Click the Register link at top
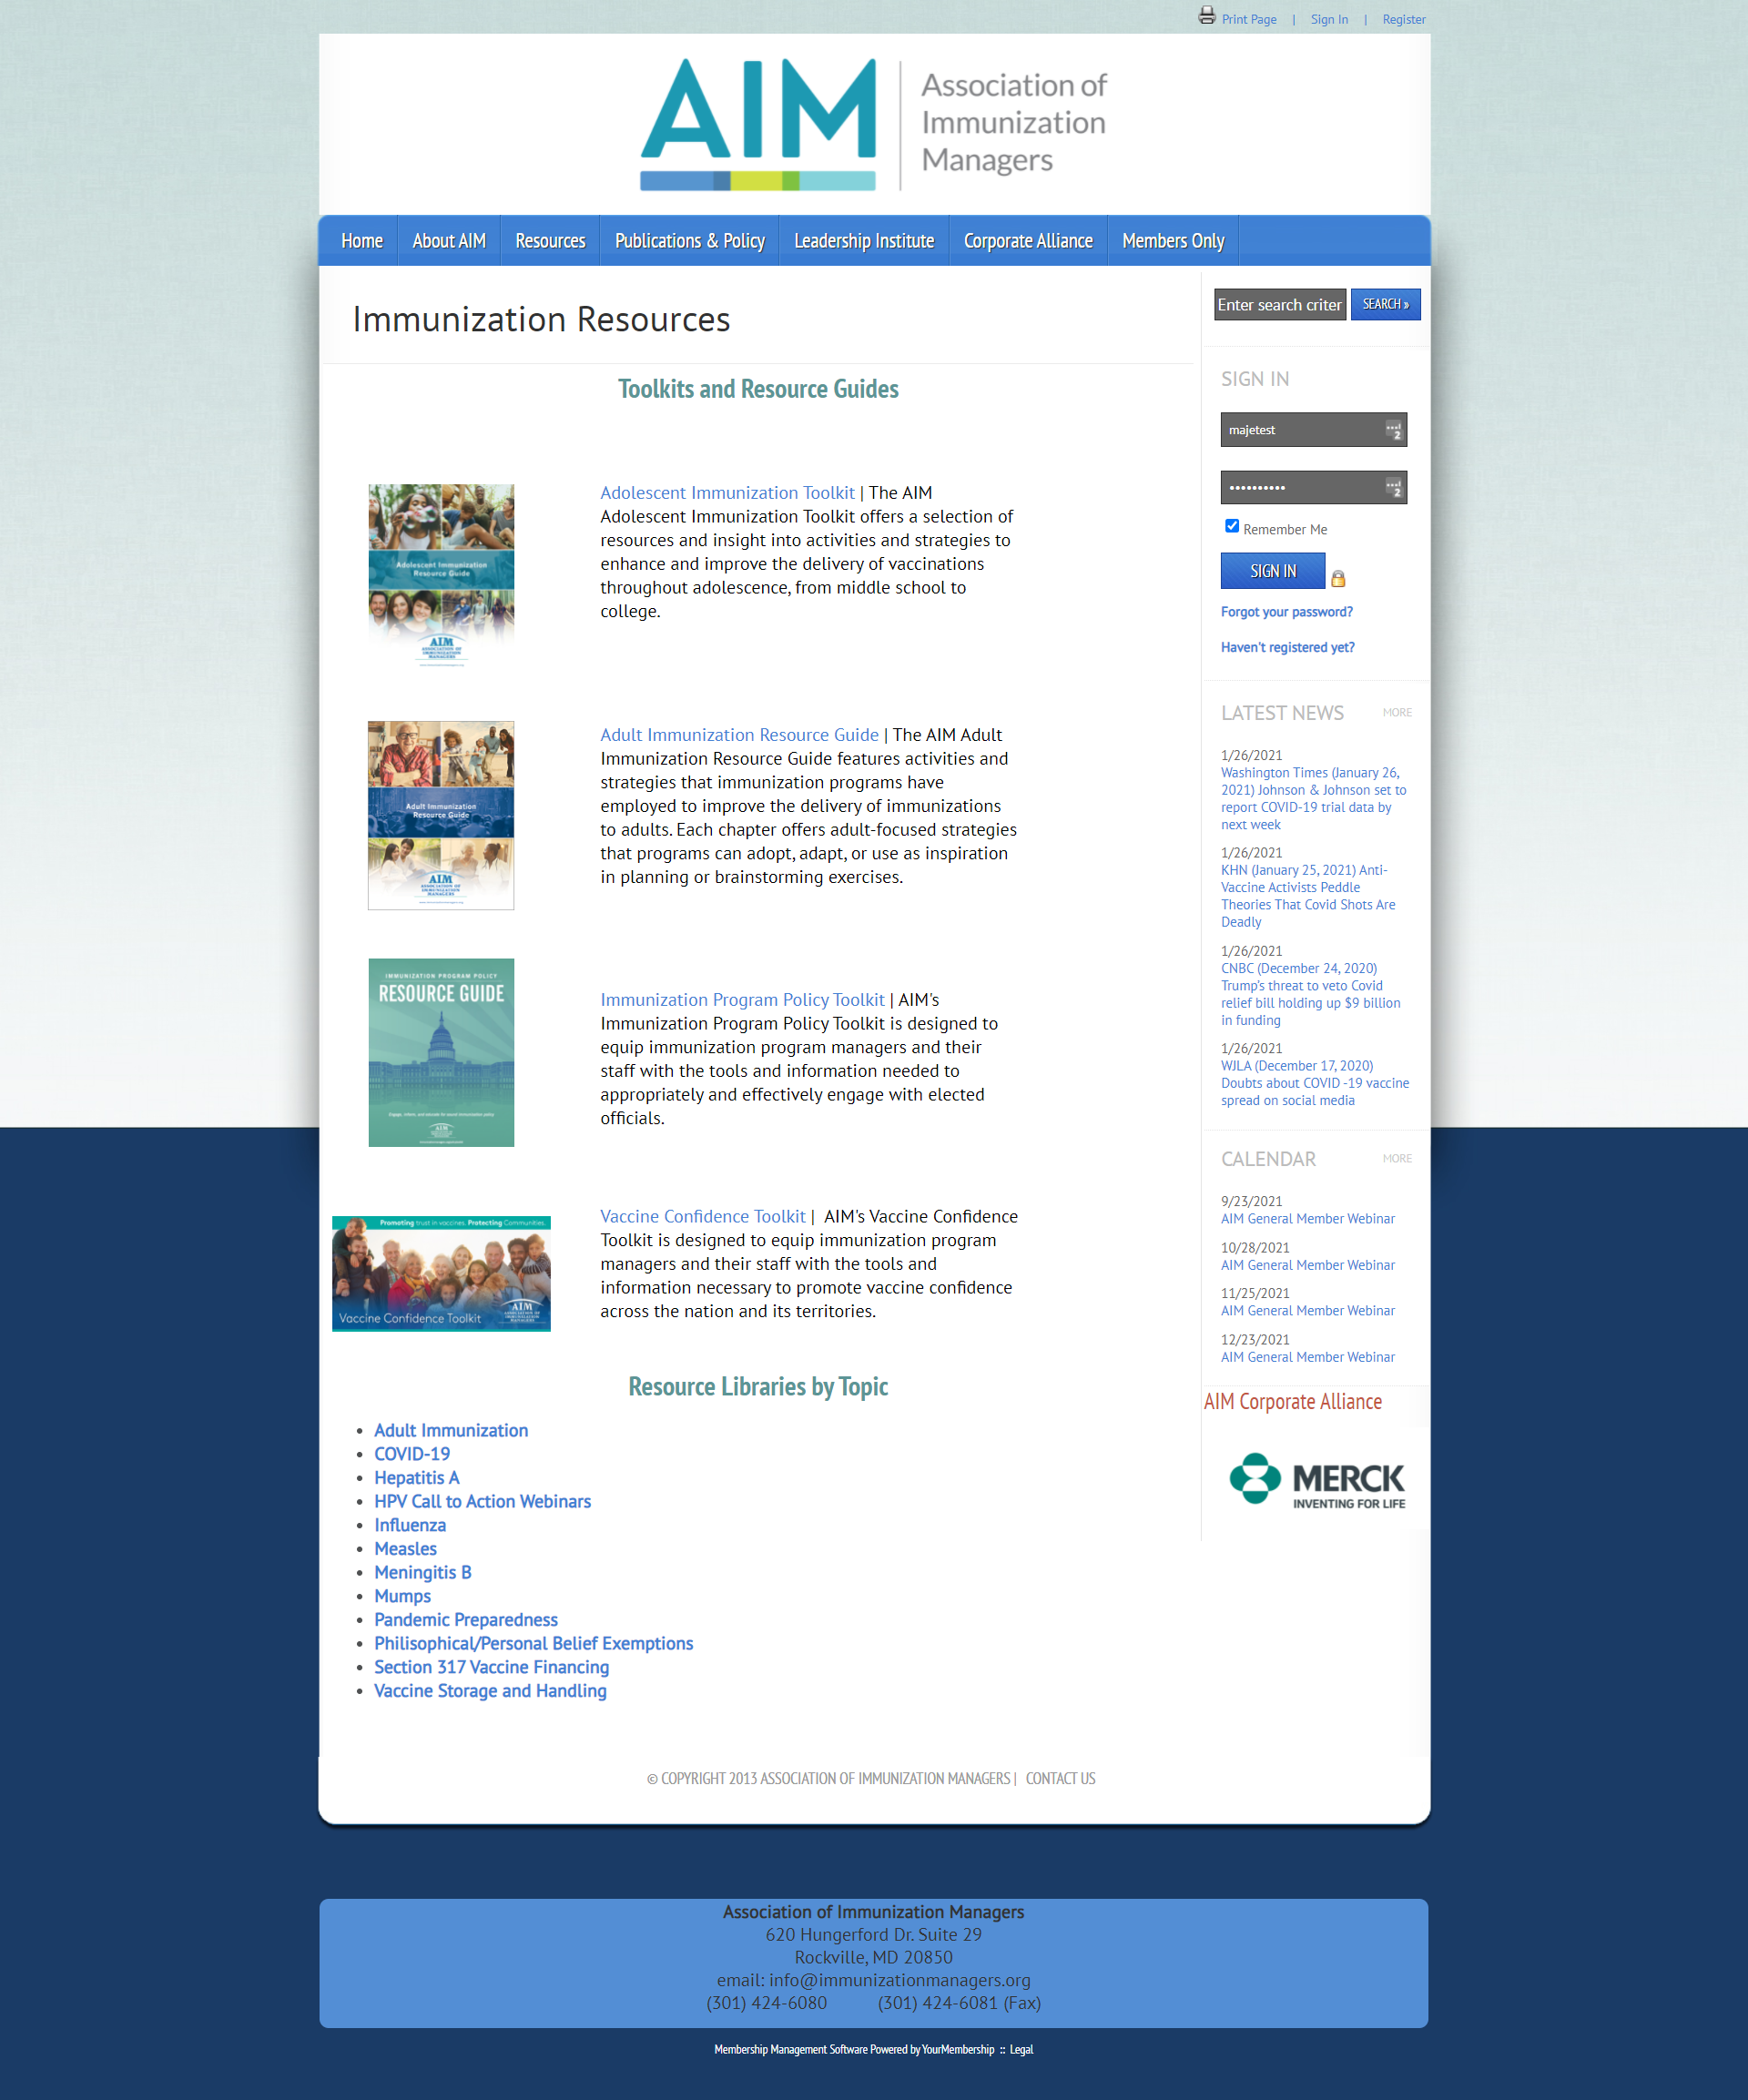This screenshot has height=2100, width=1748. (1403, 19)
